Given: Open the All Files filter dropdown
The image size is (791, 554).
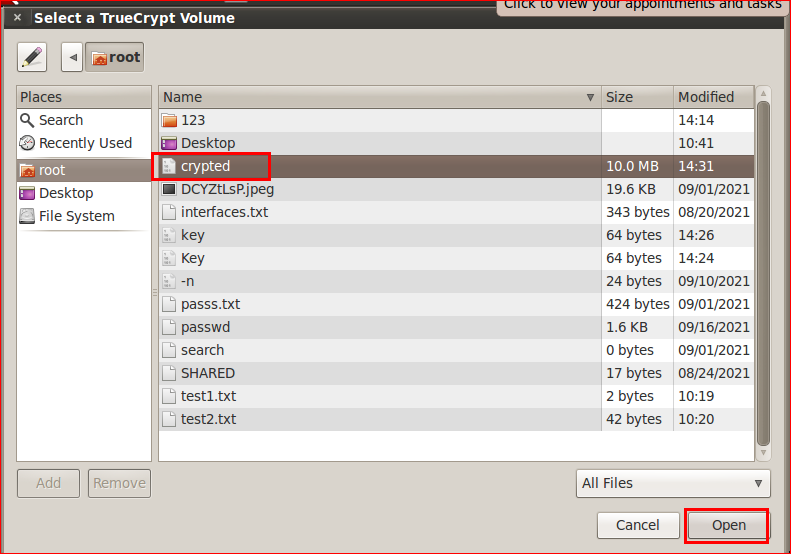Looking at the screenshot, I should point(673,483).
